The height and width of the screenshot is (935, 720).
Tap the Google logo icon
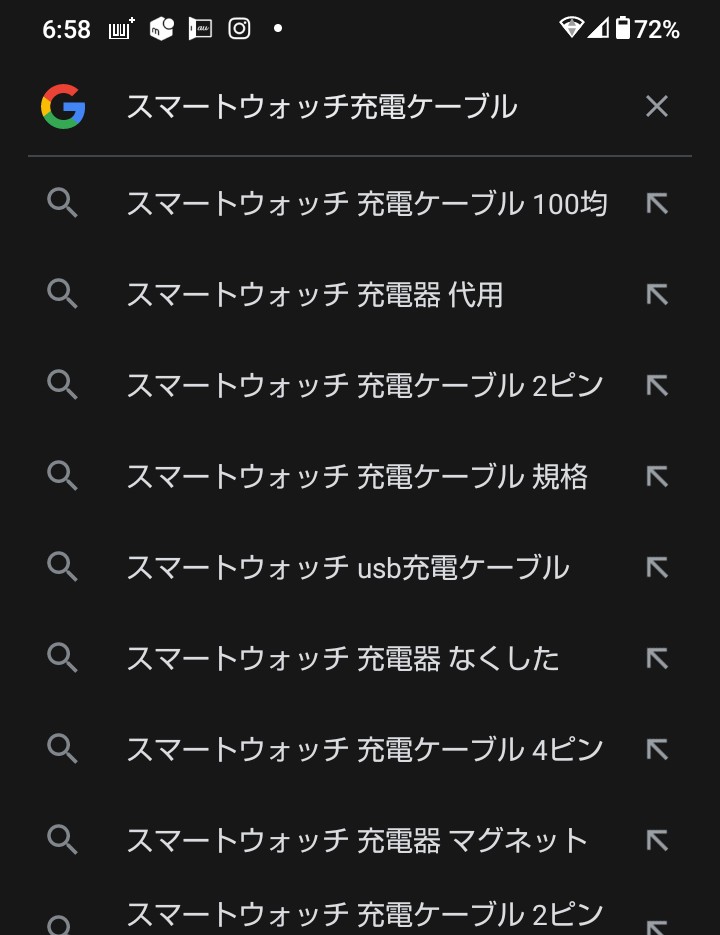[63, 106]
